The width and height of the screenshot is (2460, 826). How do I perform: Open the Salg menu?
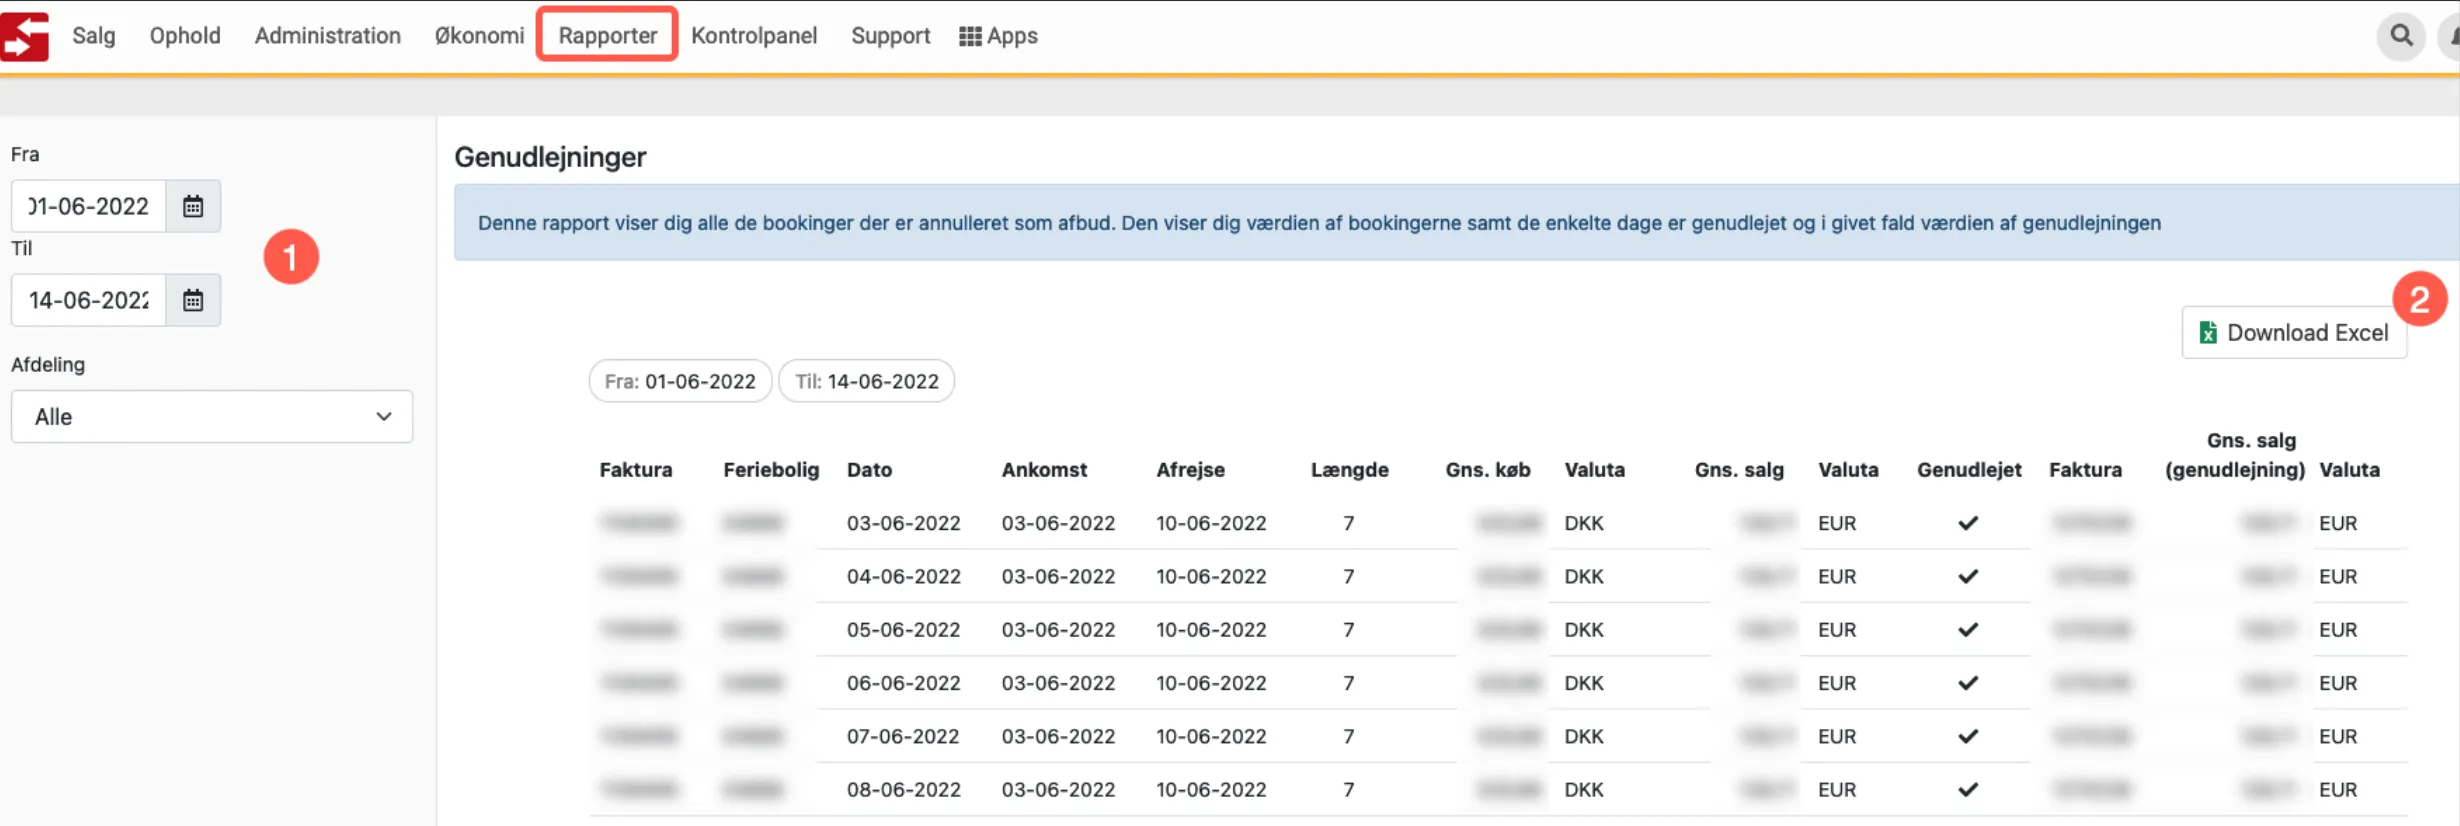94,36
